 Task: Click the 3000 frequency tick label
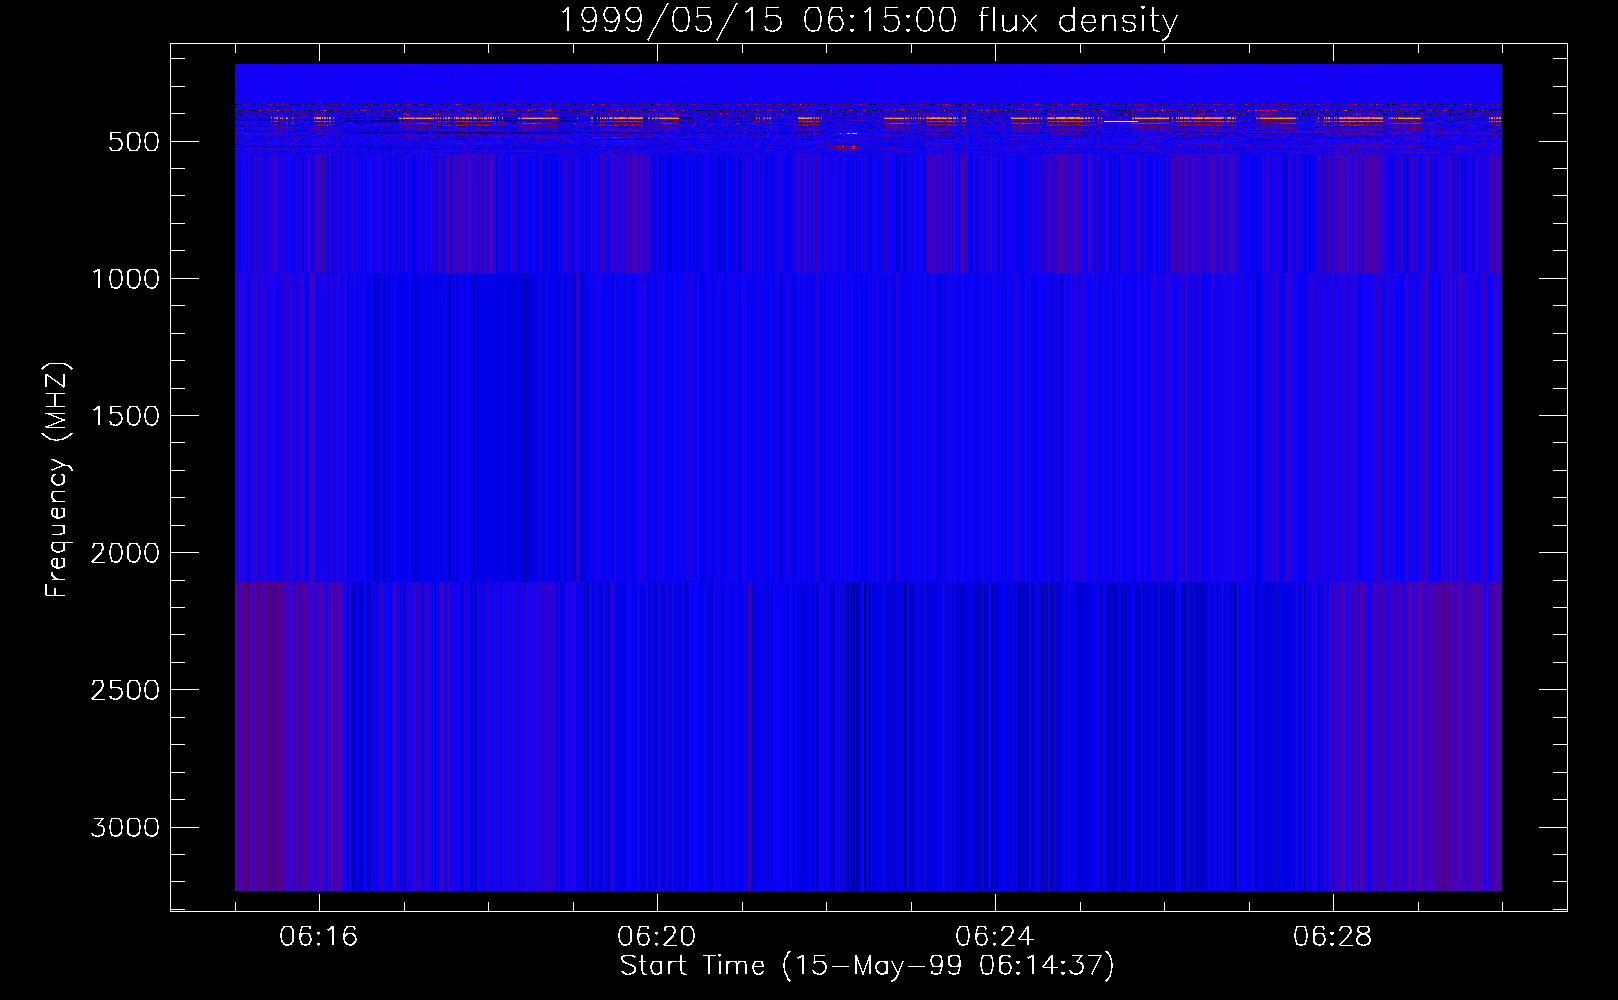pyautogui.click(x=125, y=827)
